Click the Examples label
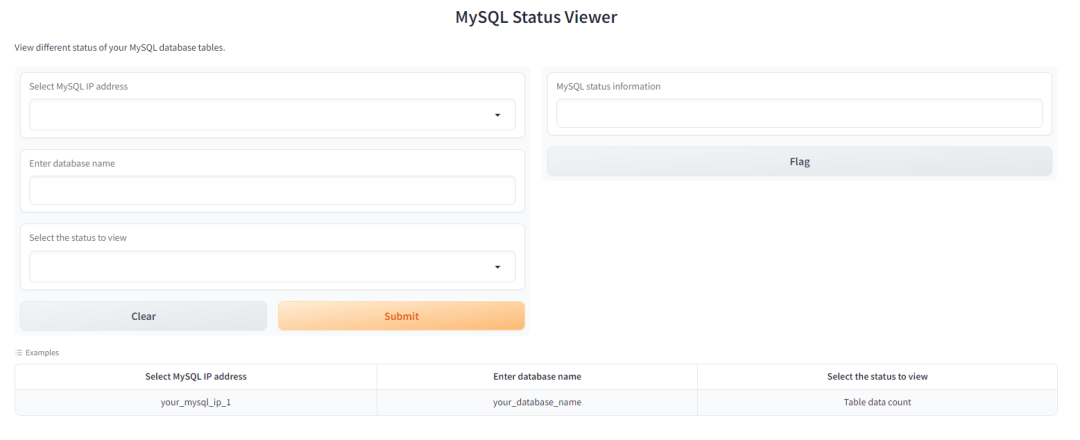This screenshot has width=1080, height=440. [42, 353]
